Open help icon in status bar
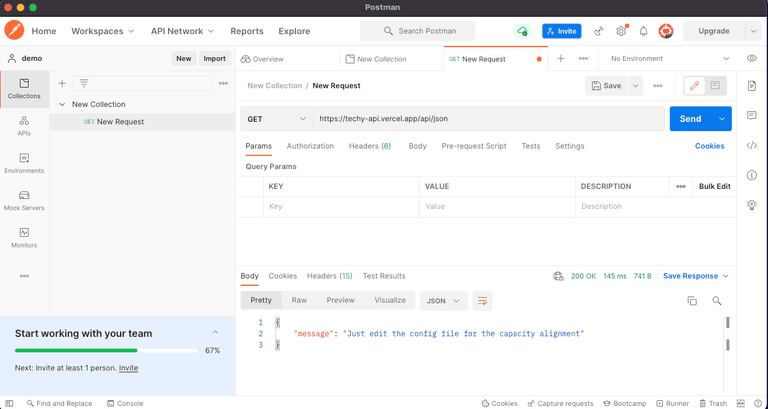The image size is (768, 409). click(x=758, y=403)
